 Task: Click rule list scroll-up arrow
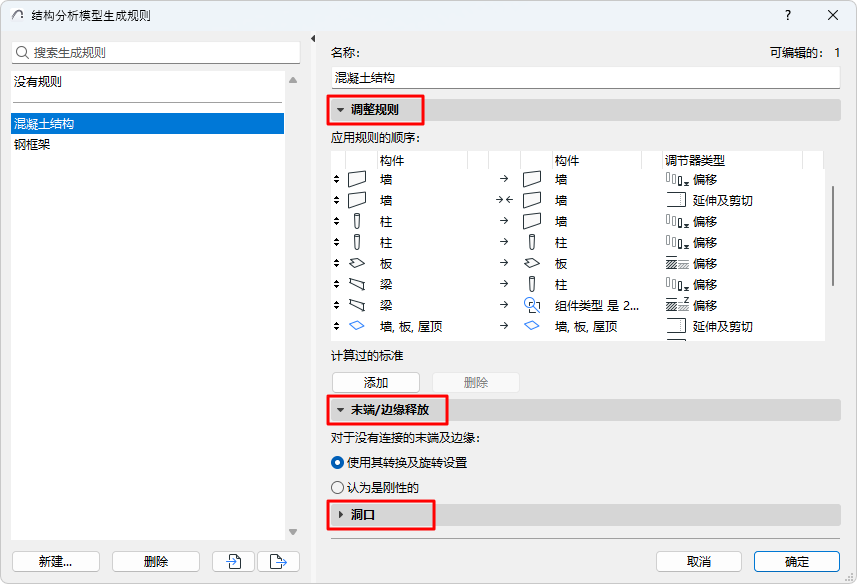point(293,80)
